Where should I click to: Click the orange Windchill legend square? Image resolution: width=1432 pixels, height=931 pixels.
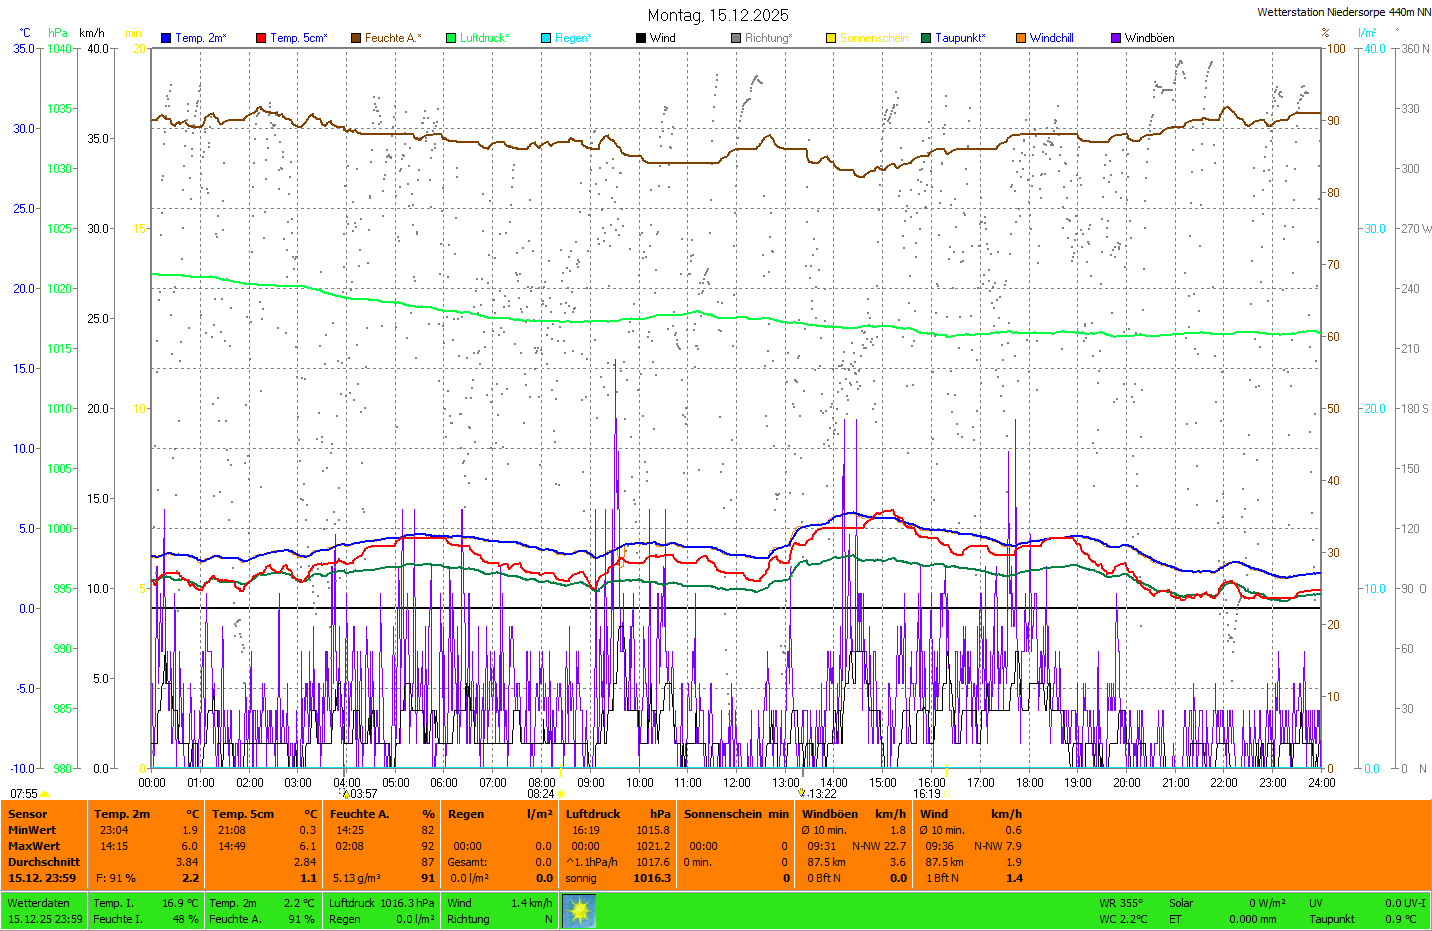pos(1021,38)
